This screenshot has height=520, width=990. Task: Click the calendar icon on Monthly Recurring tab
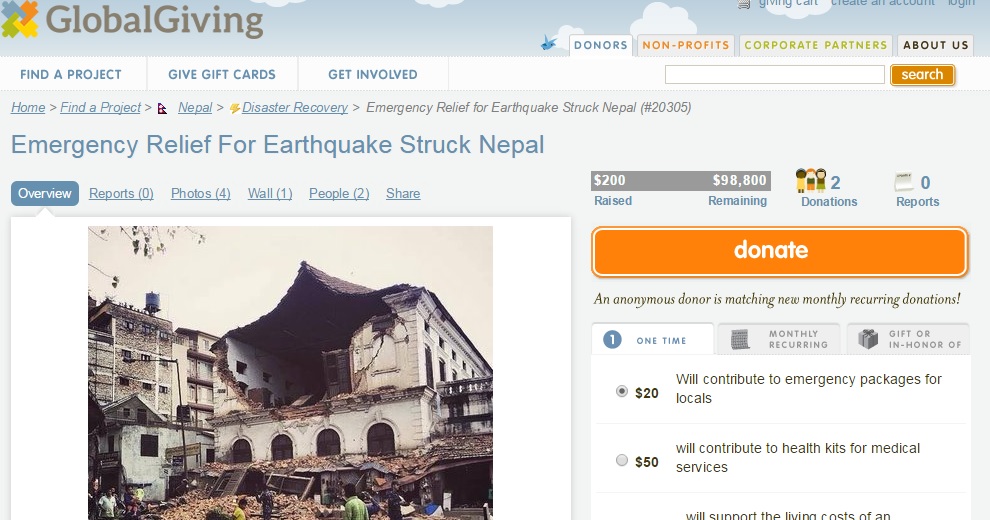point(740,340)
